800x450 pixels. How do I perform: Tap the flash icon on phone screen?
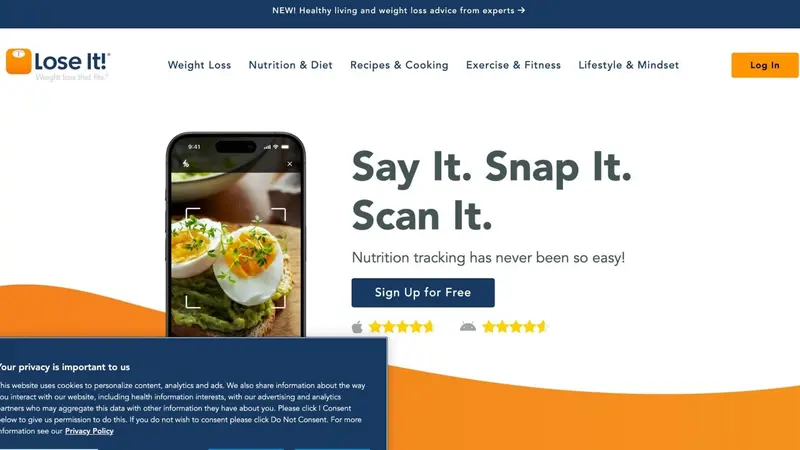click(186, 164)
